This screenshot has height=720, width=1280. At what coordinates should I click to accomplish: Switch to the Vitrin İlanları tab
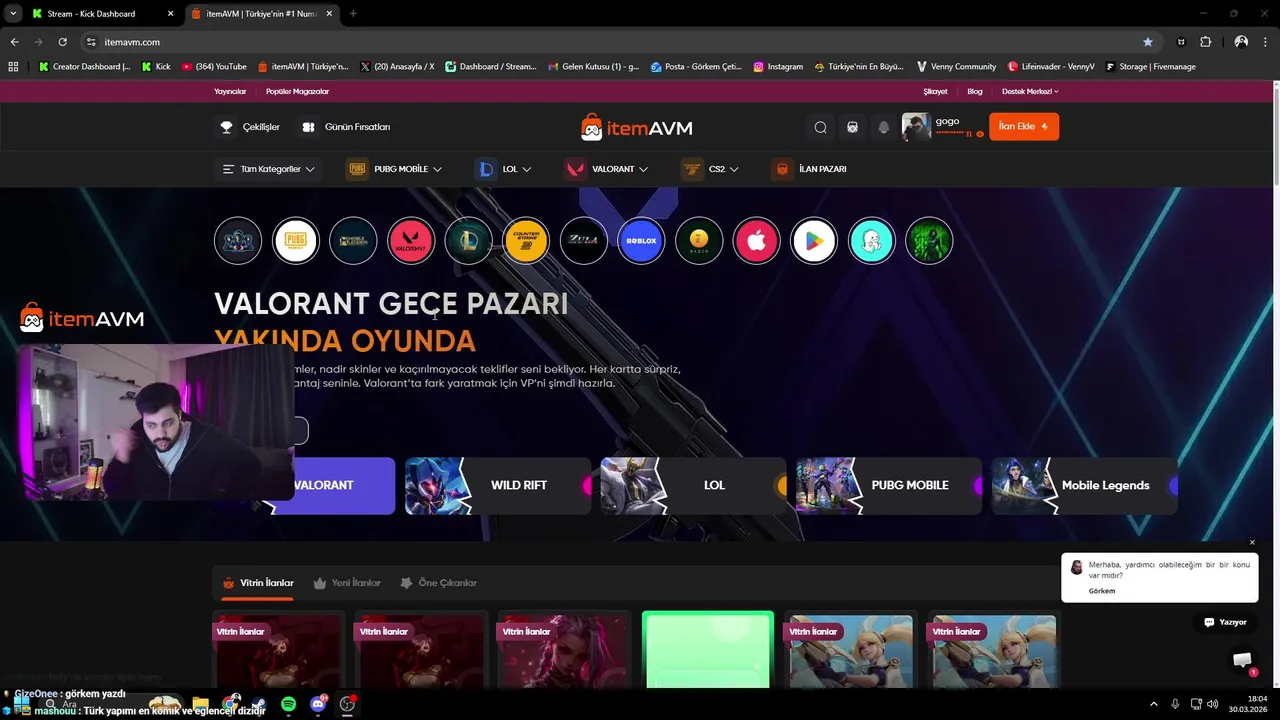[x=258, y=583]
